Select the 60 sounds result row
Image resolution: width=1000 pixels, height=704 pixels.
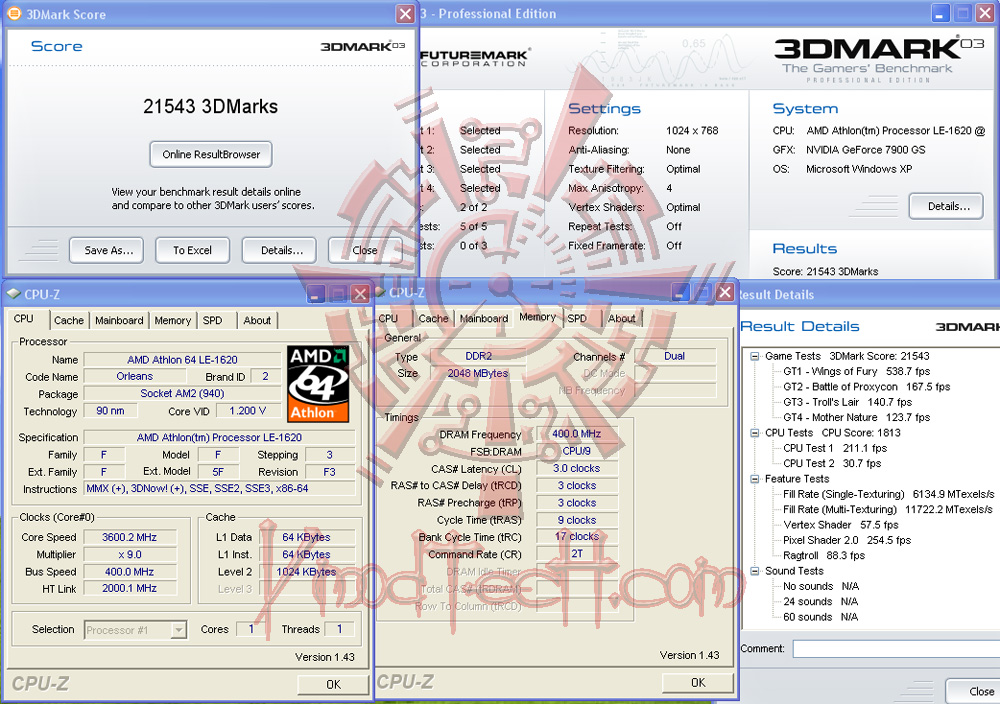pos(821,617)
